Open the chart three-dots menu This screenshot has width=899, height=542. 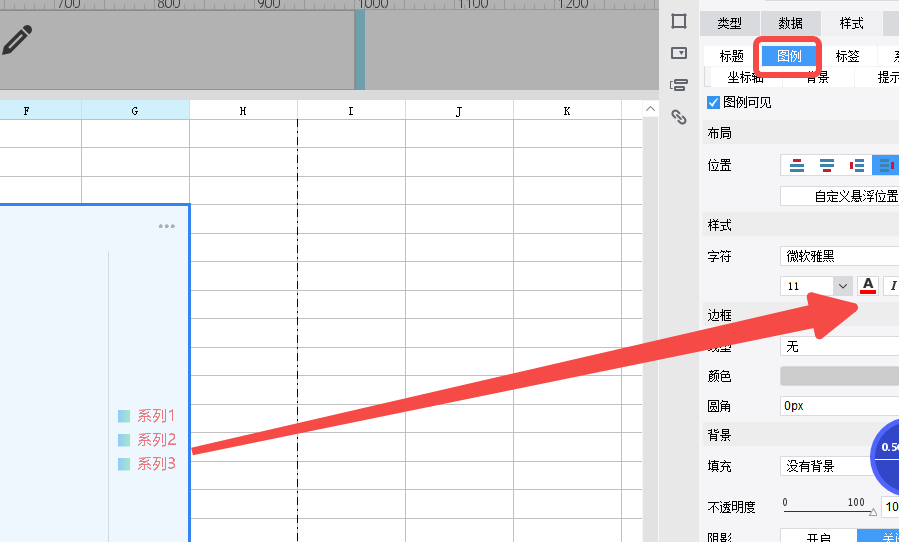tap(167, 226)
